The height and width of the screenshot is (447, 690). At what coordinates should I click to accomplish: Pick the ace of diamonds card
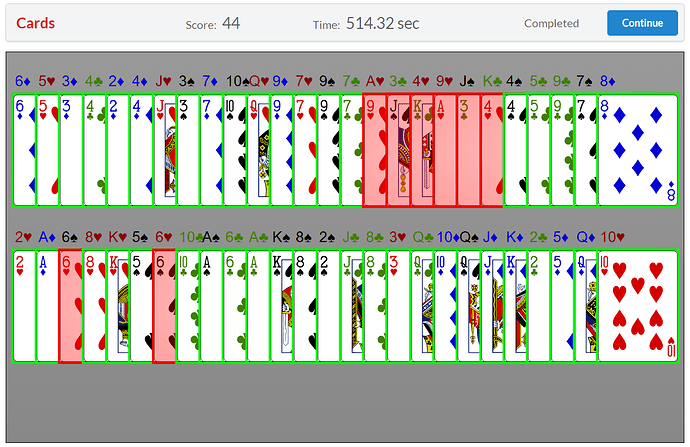(x=48, y=306)
